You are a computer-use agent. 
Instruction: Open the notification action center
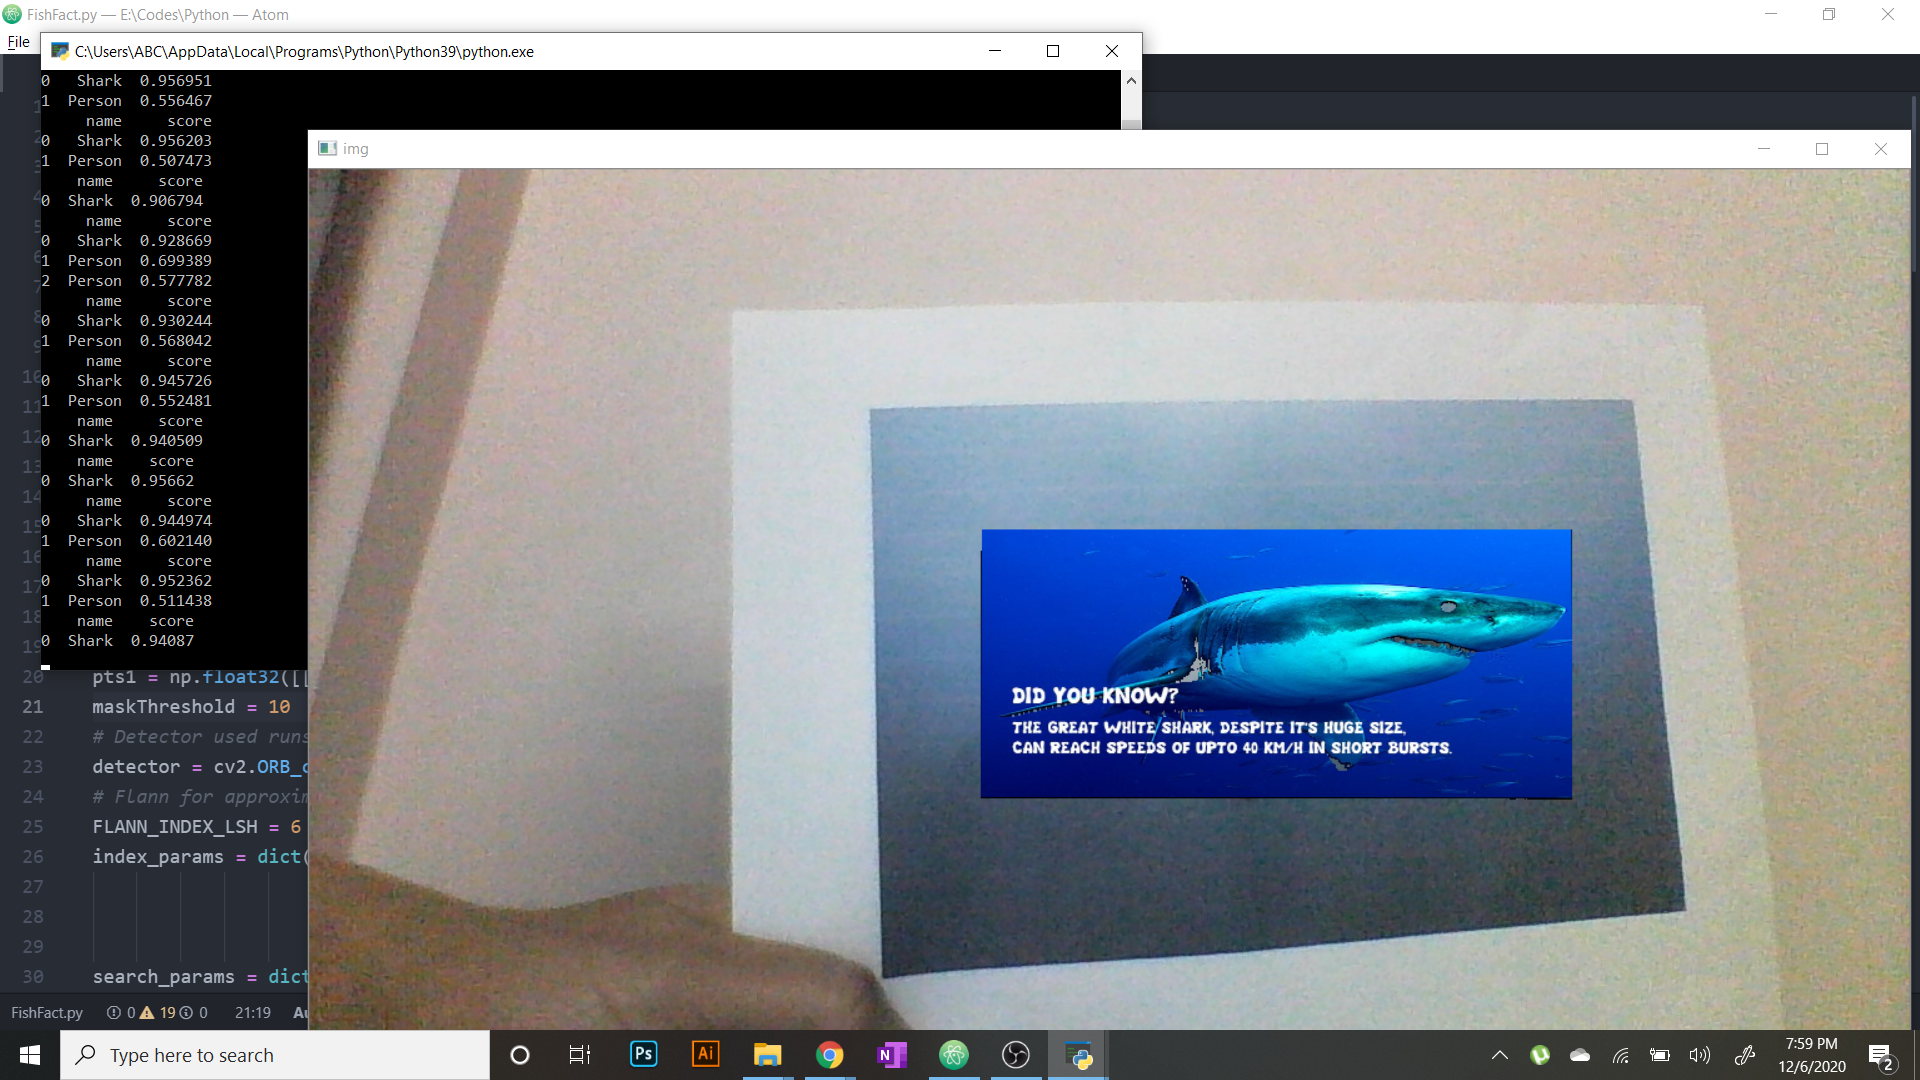click(1880, 1056)
